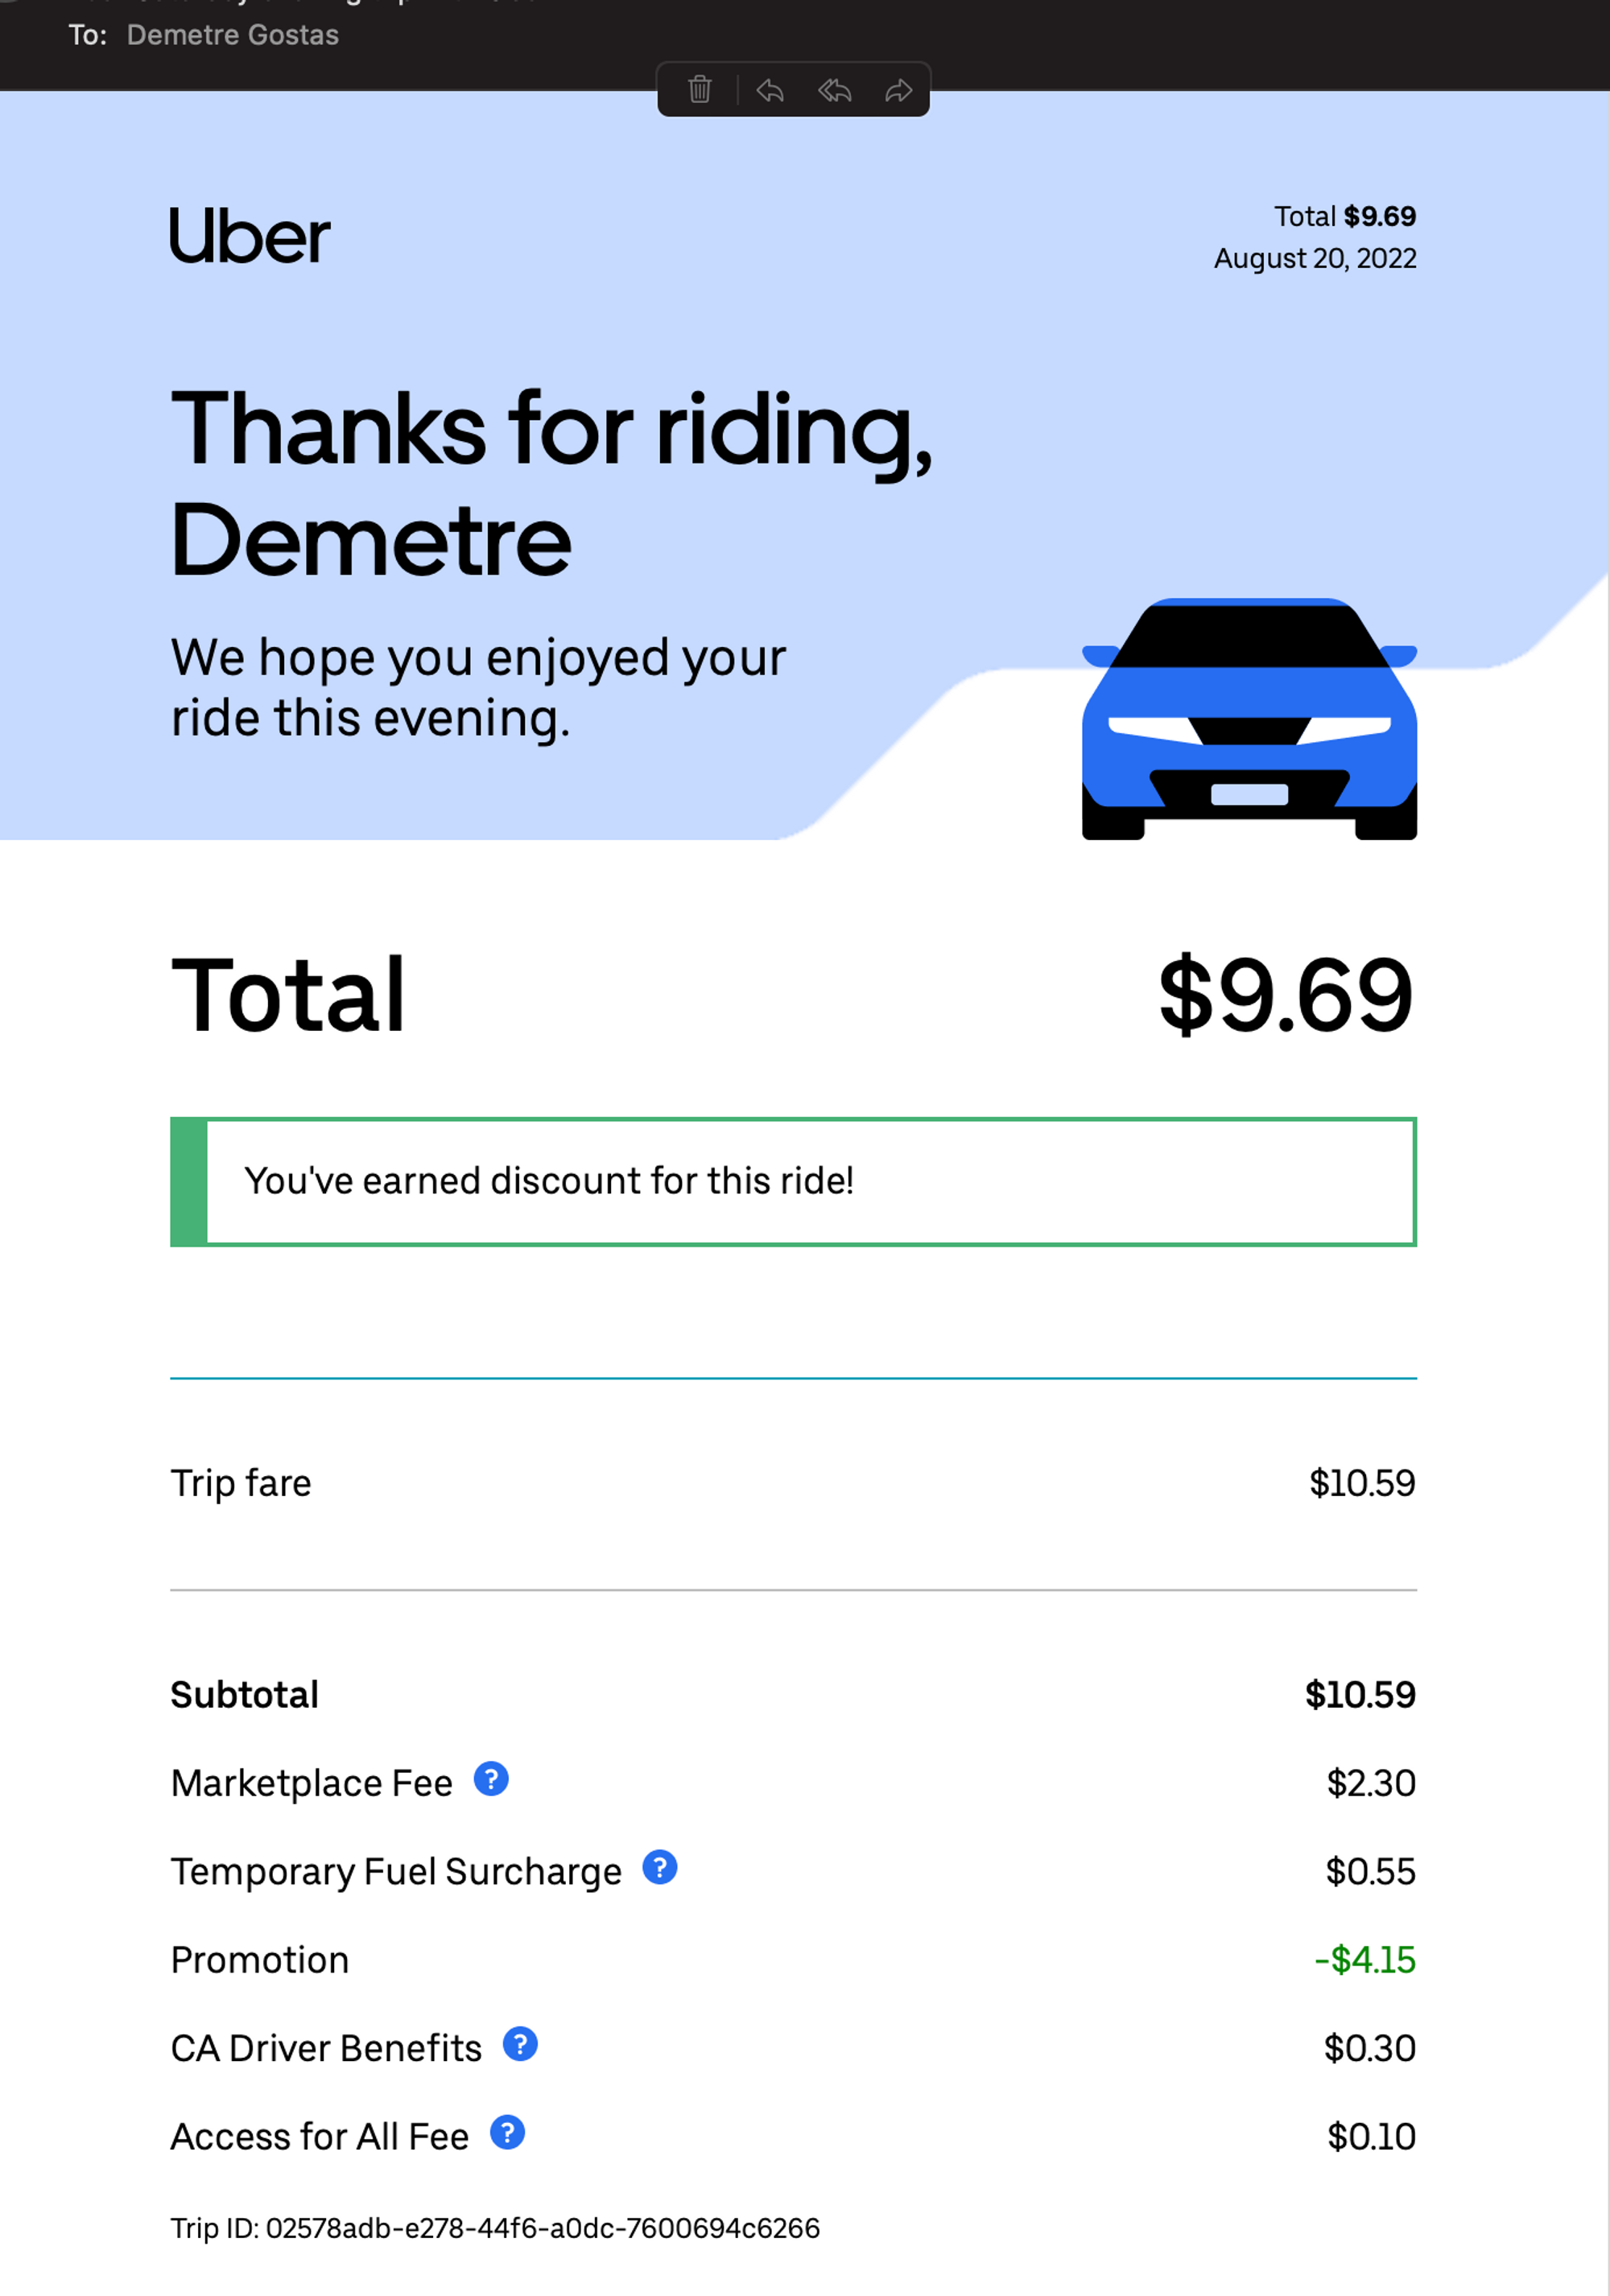1610x2296 pixels.
Task: Click the header Total $9.69 text
Action: (1345, 216)
